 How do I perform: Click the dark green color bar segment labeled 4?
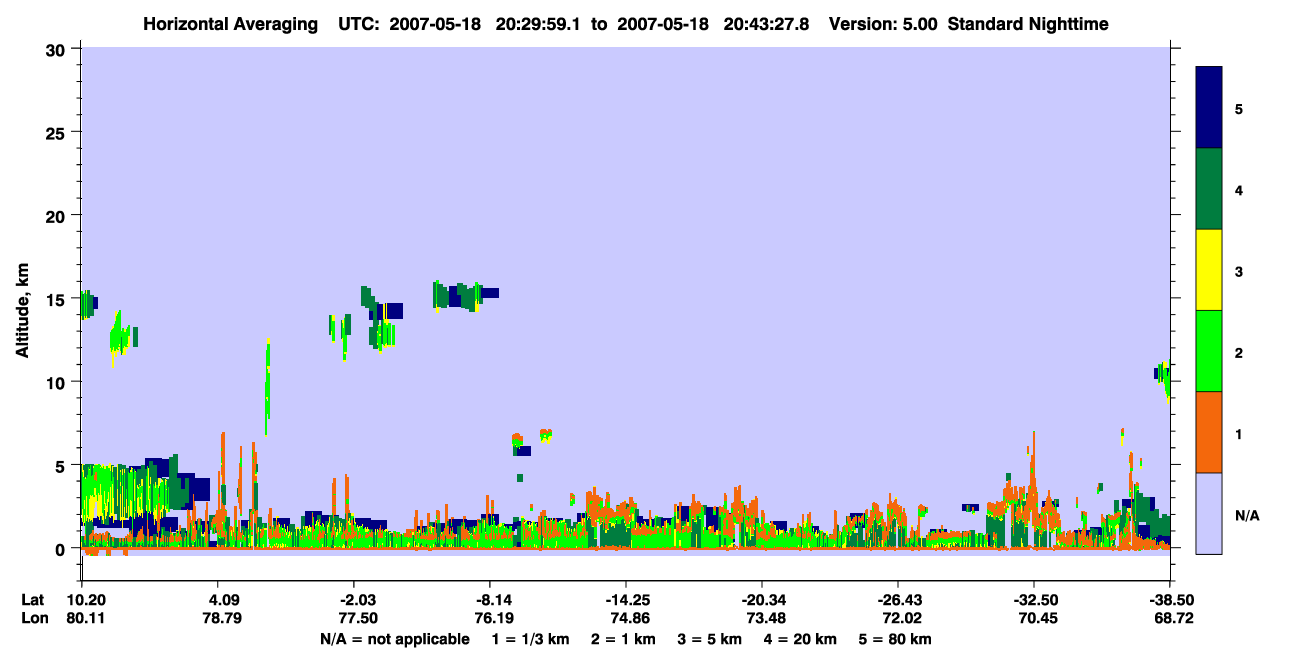1209,189
